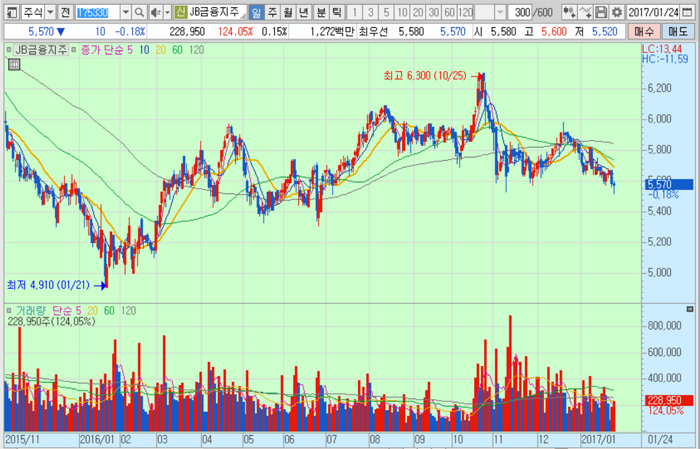Open the speaker options dropdown arrow

[x=166, y=12]
